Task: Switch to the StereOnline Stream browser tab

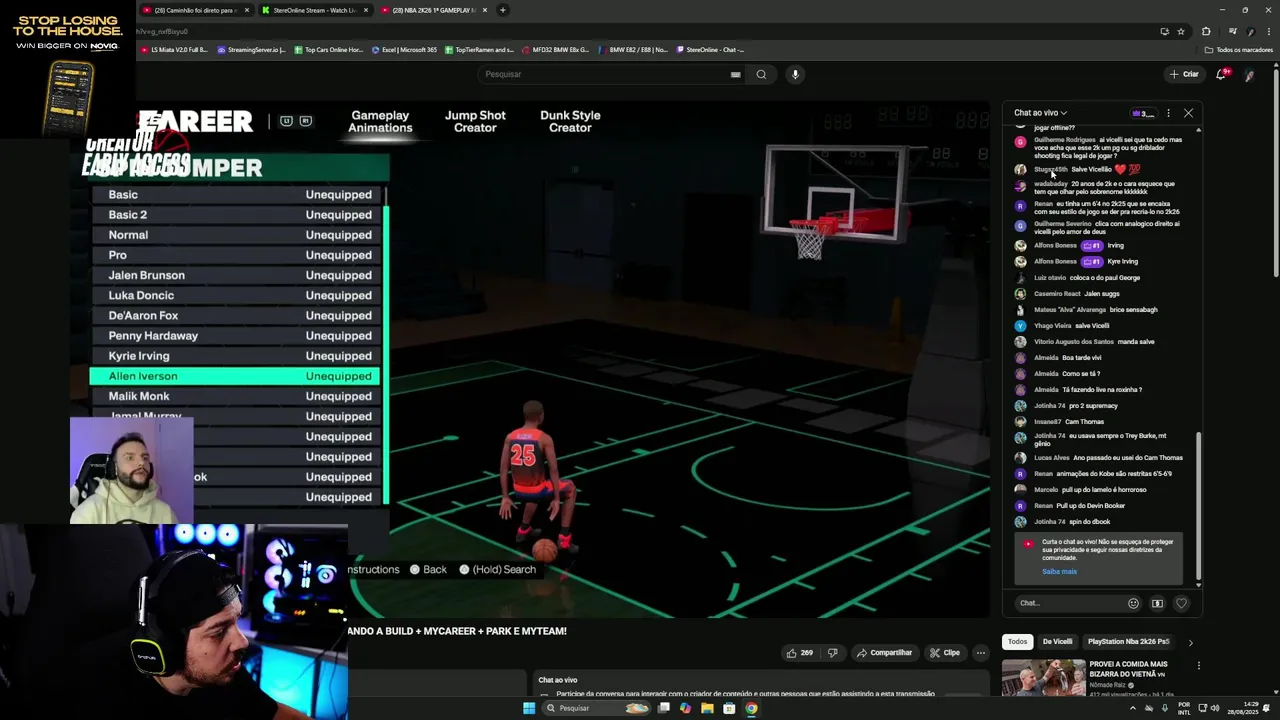Action: (316, 10)
